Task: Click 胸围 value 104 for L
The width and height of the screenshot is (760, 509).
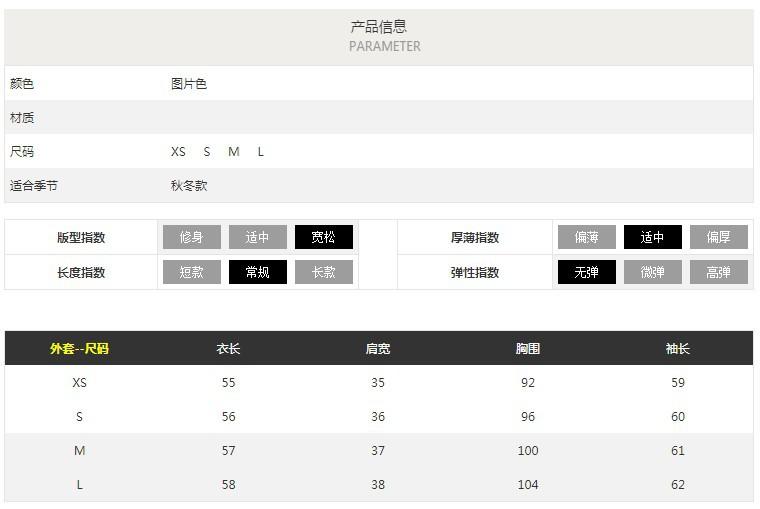Action: (x=528, y=484)
